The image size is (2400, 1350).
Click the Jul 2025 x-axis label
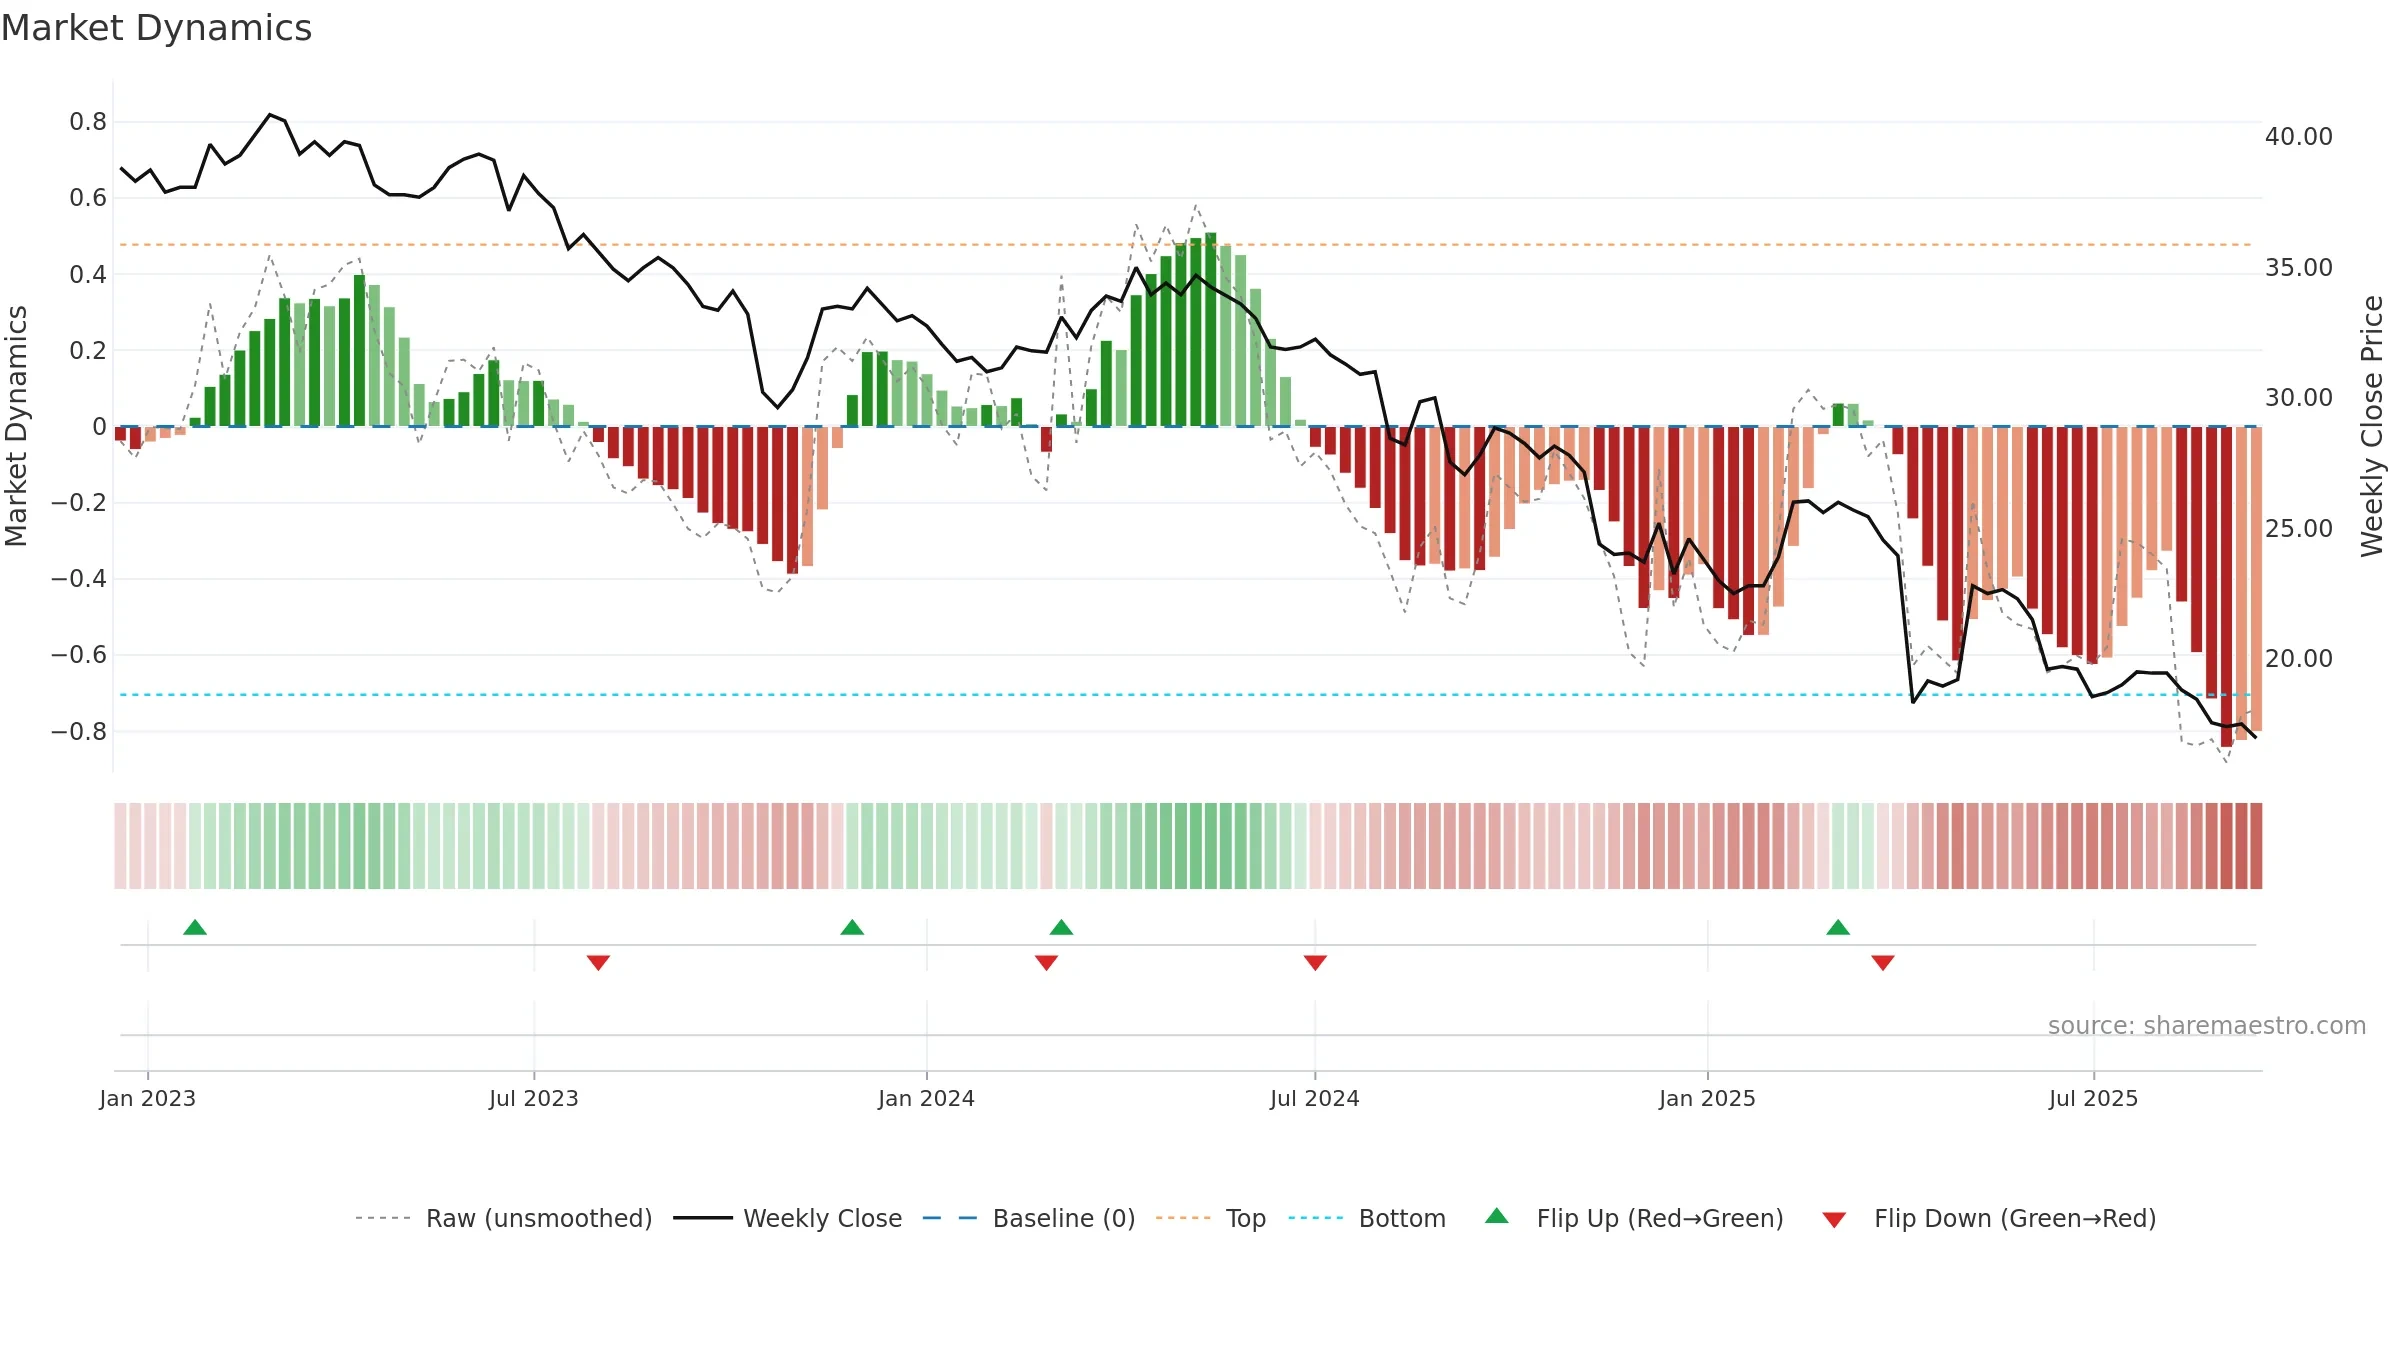pos(2094,1098)
